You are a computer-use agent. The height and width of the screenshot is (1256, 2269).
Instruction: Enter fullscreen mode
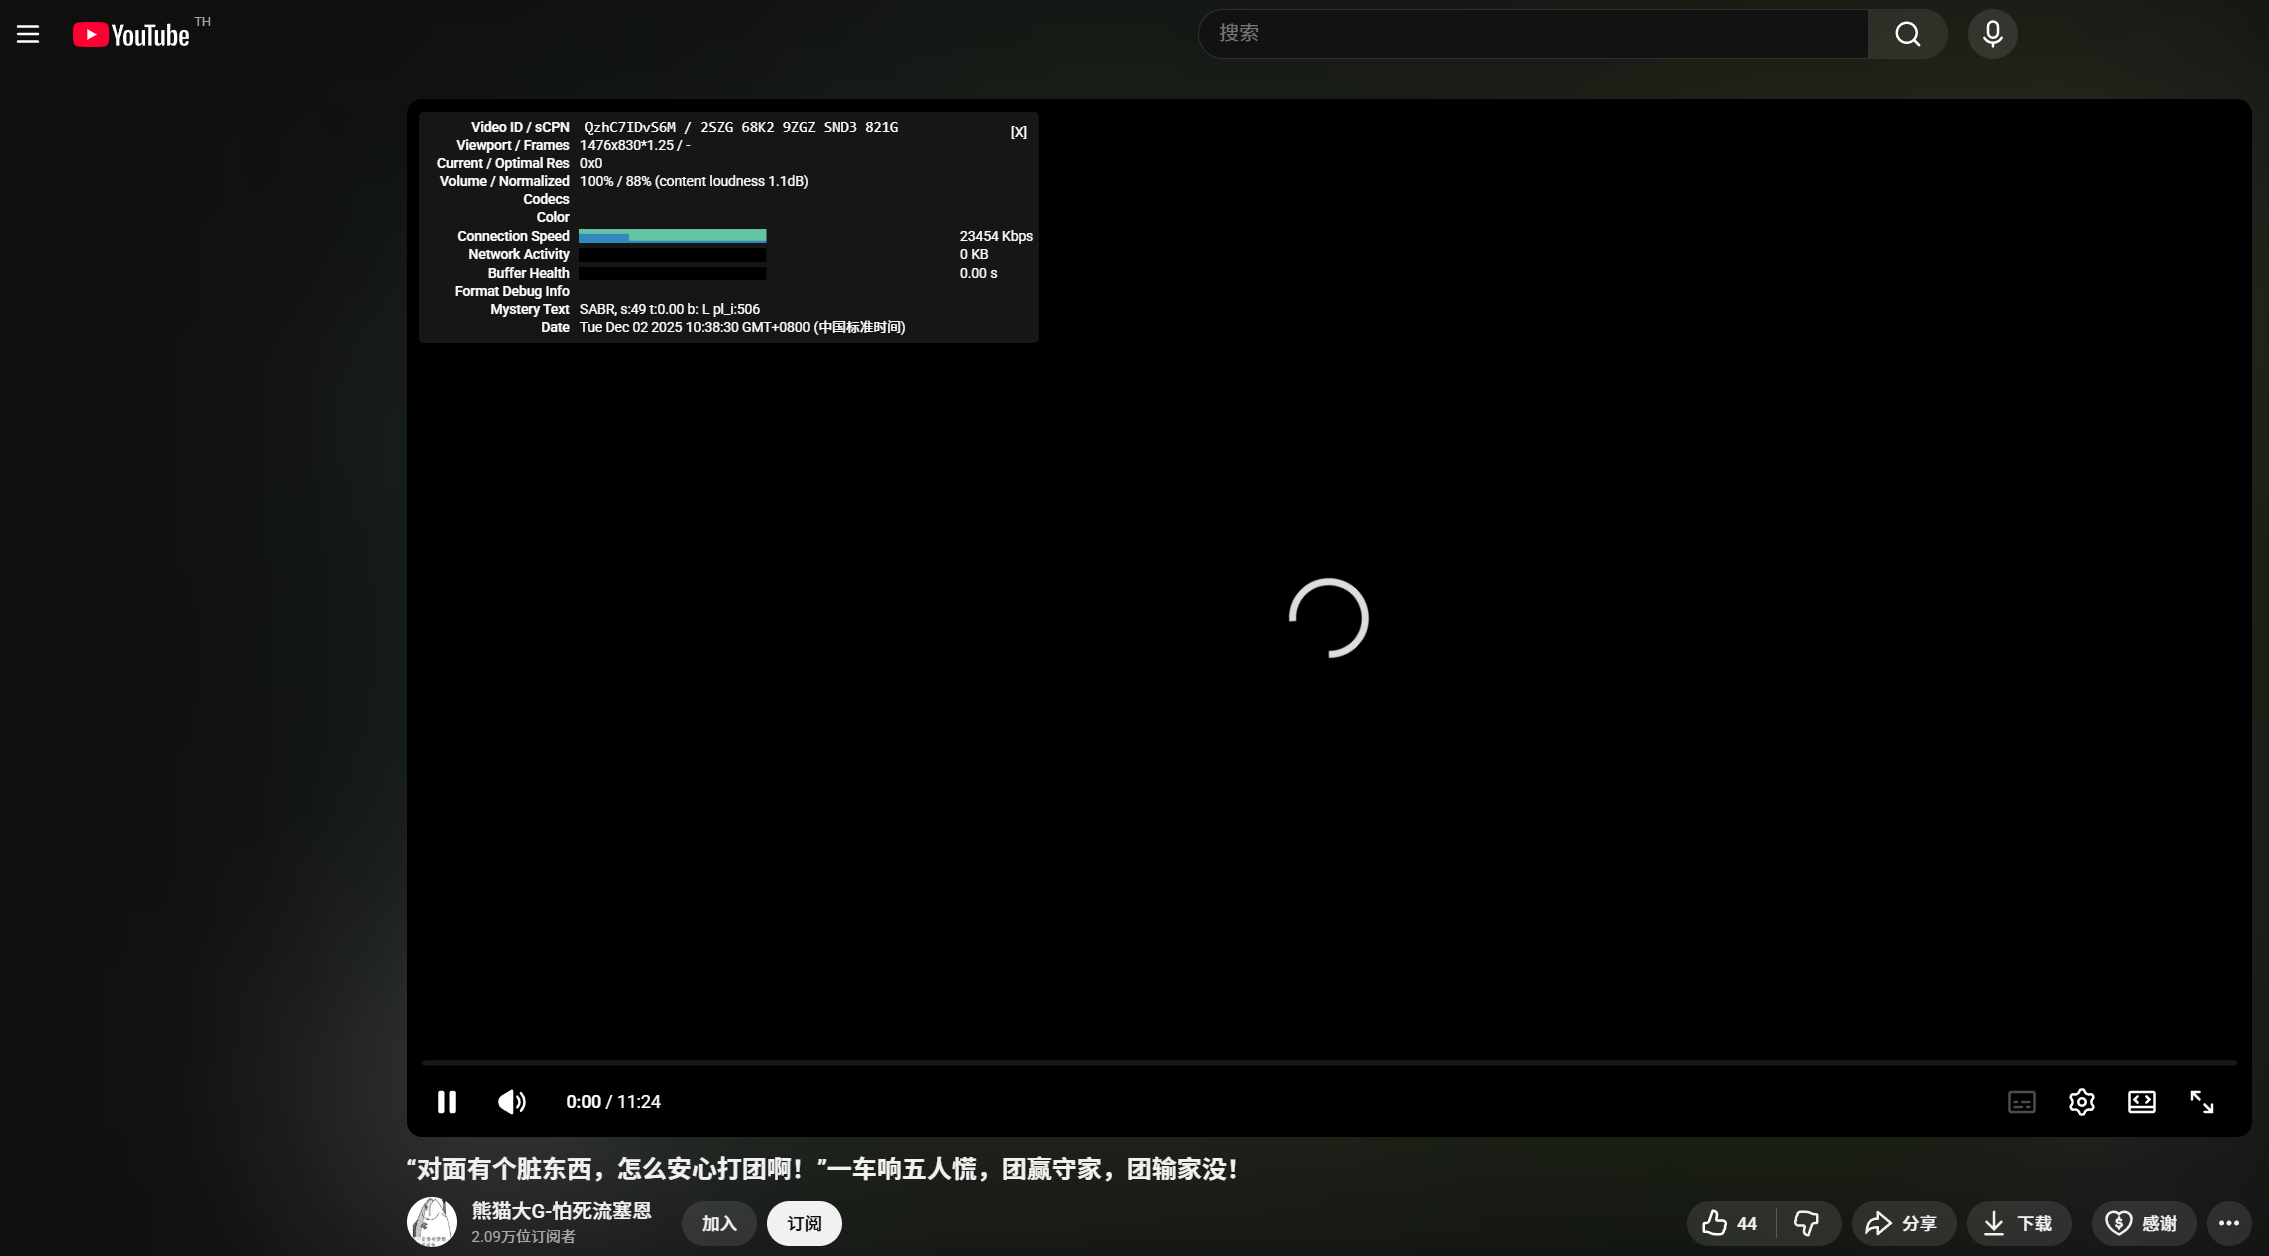[x=2201, y=1101]
